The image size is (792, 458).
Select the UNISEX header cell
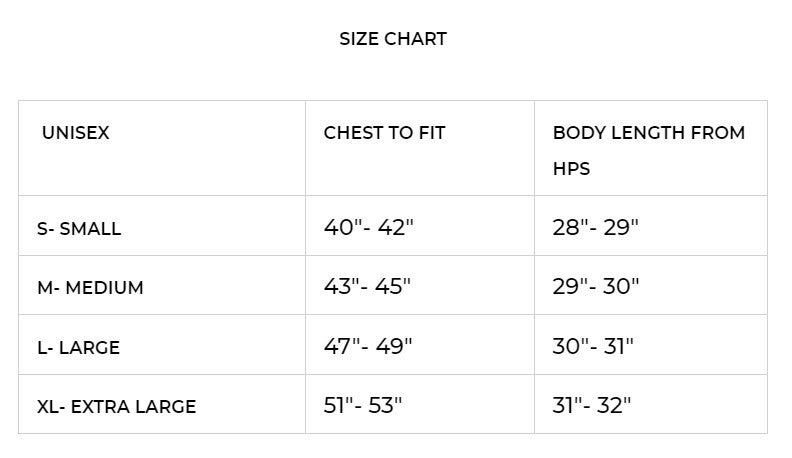click(75, 133)
